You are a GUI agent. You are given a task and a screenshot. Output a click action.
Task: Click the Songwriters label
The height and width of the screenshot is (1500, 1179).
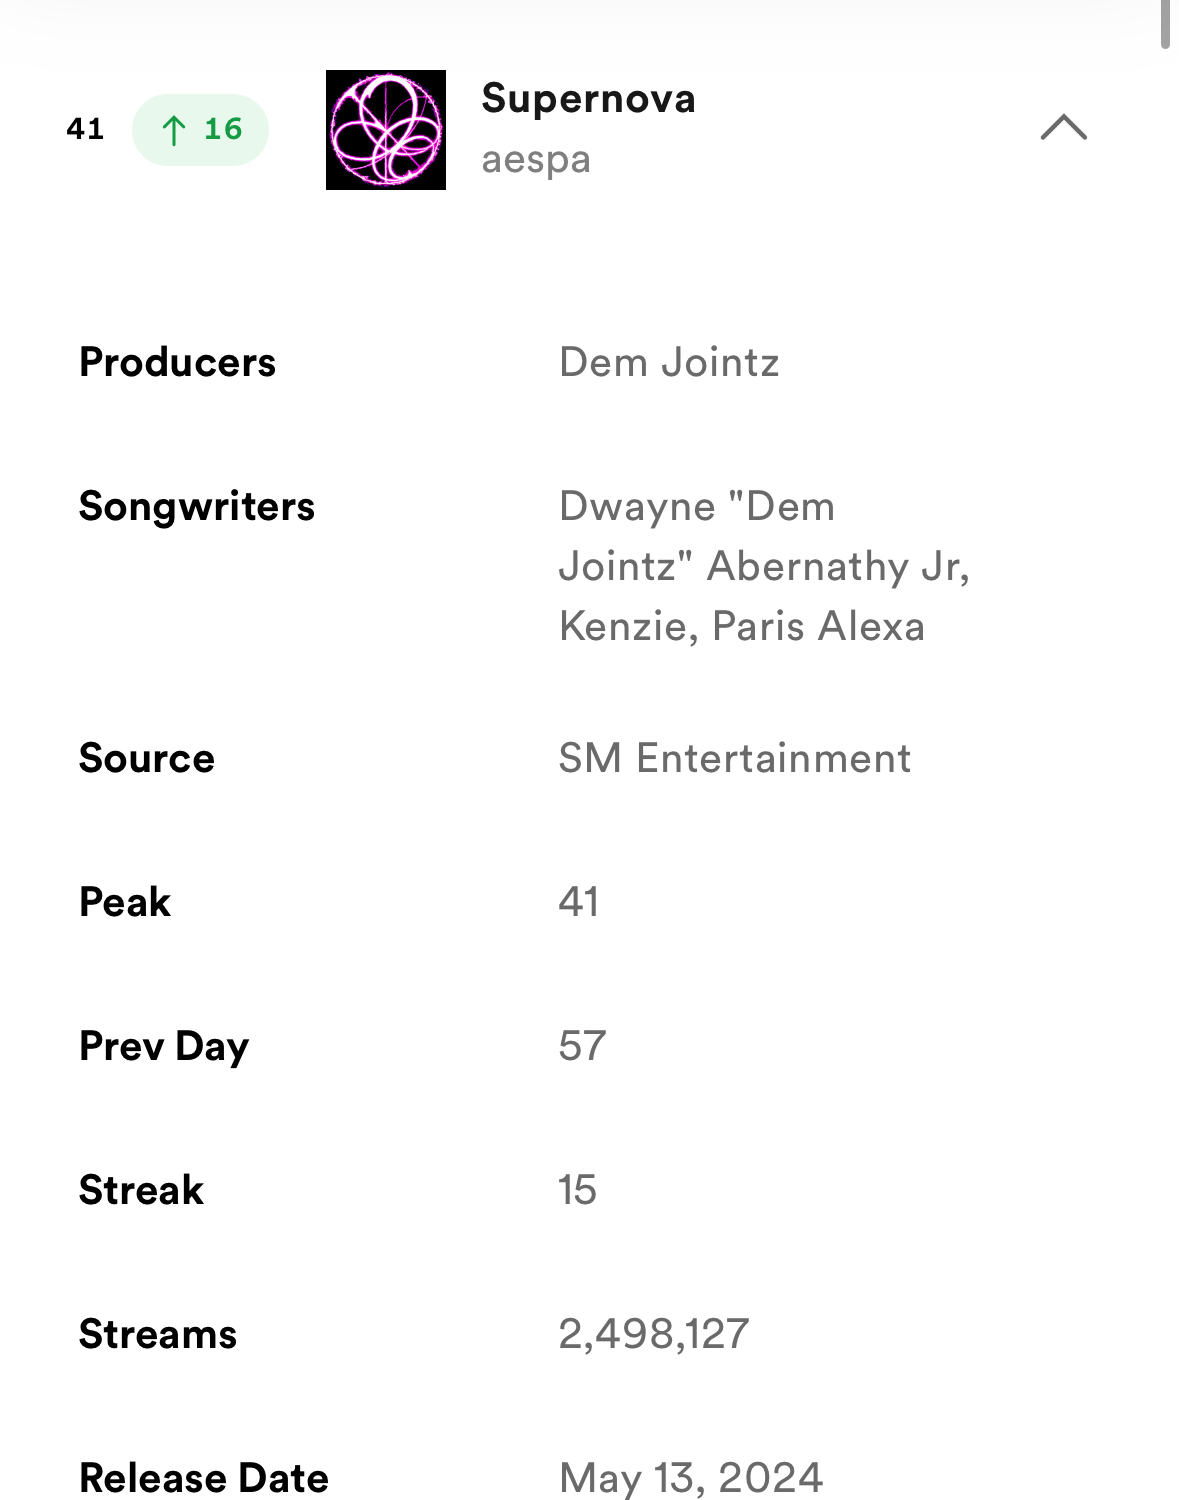[x=197, y=507]
